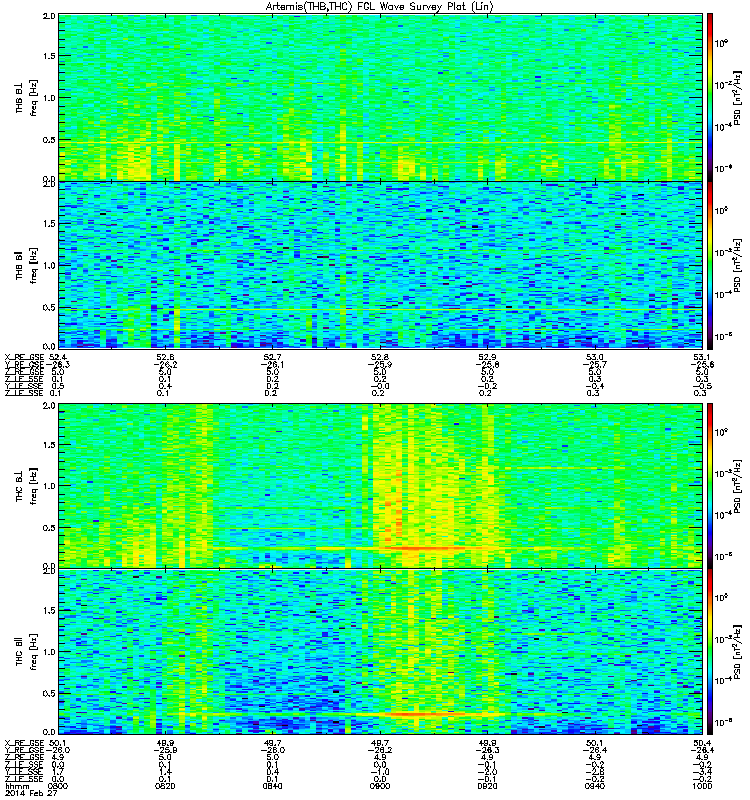This screenshot has height=800, width=750.
Task: Click the 1.0 tick of the THB B-perpendicular axis
Action: pyautogui.click(x=49, y=98)
